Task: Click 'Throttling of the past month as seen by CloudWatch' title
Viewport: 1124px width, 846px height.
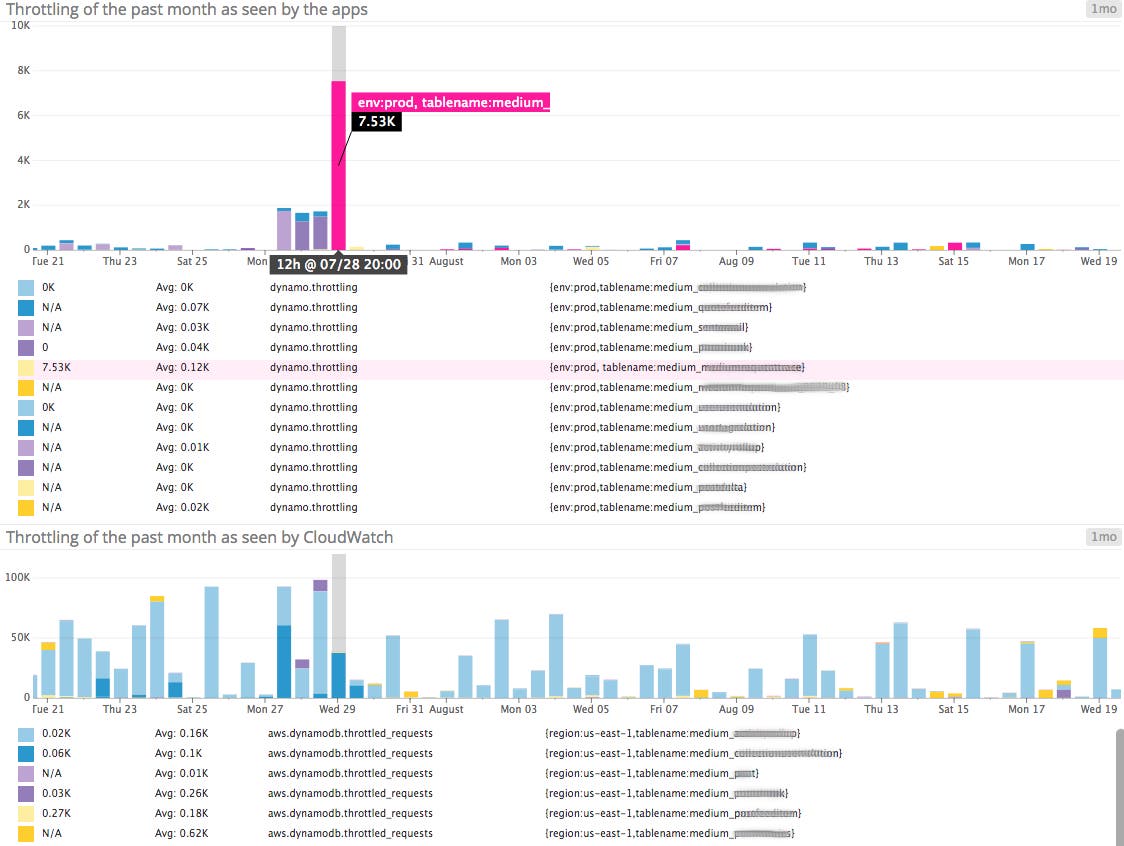Action: point(199,537)
